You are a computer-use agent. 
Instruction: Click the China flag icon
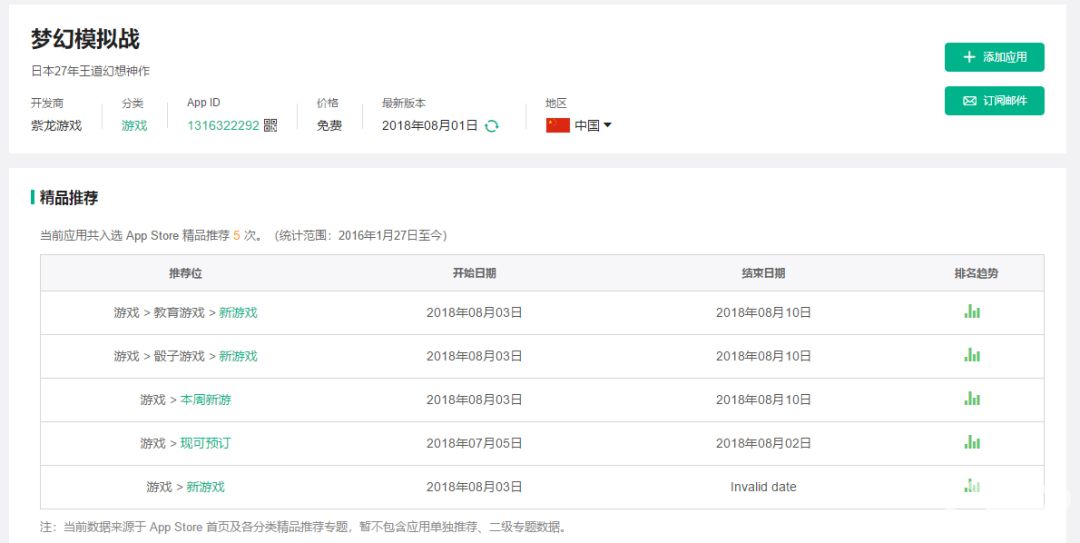point(558,125)
